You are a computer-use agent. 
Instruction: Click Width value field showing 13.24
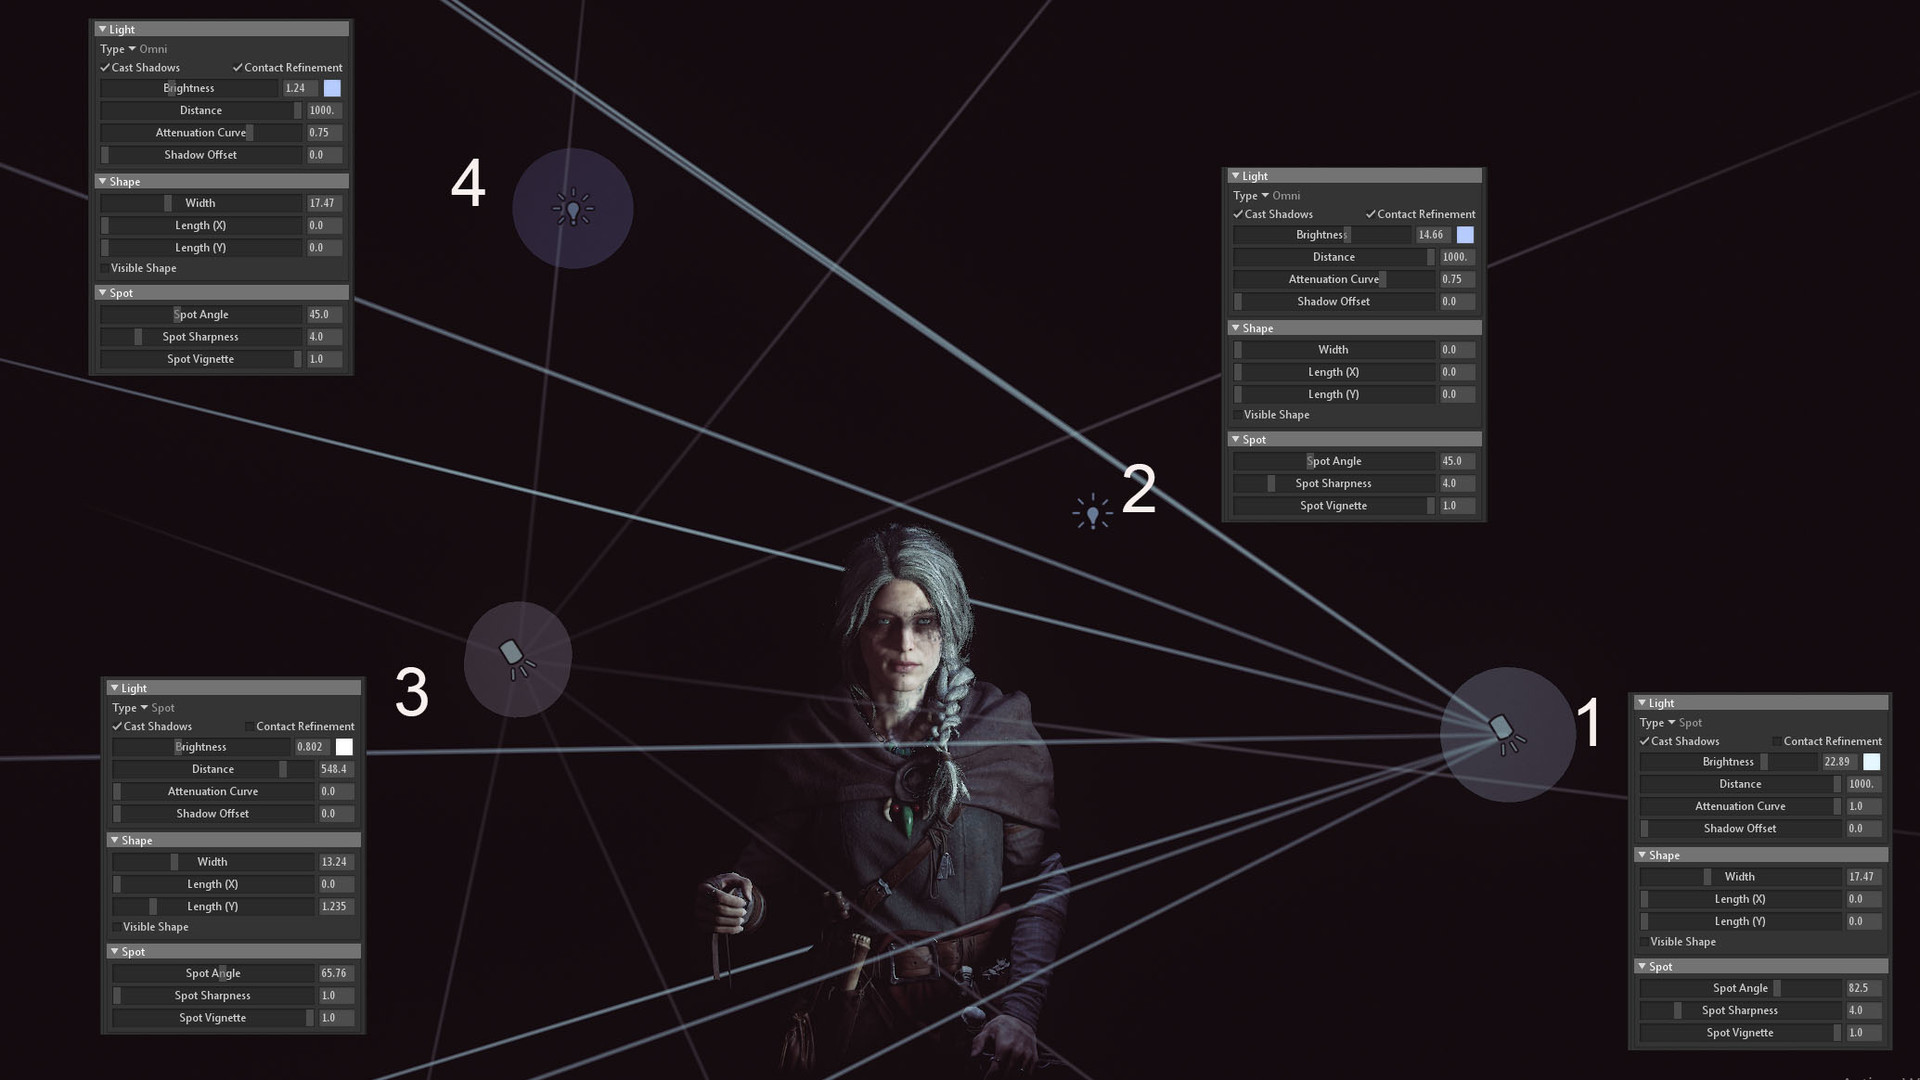click(x=333, y=862)
